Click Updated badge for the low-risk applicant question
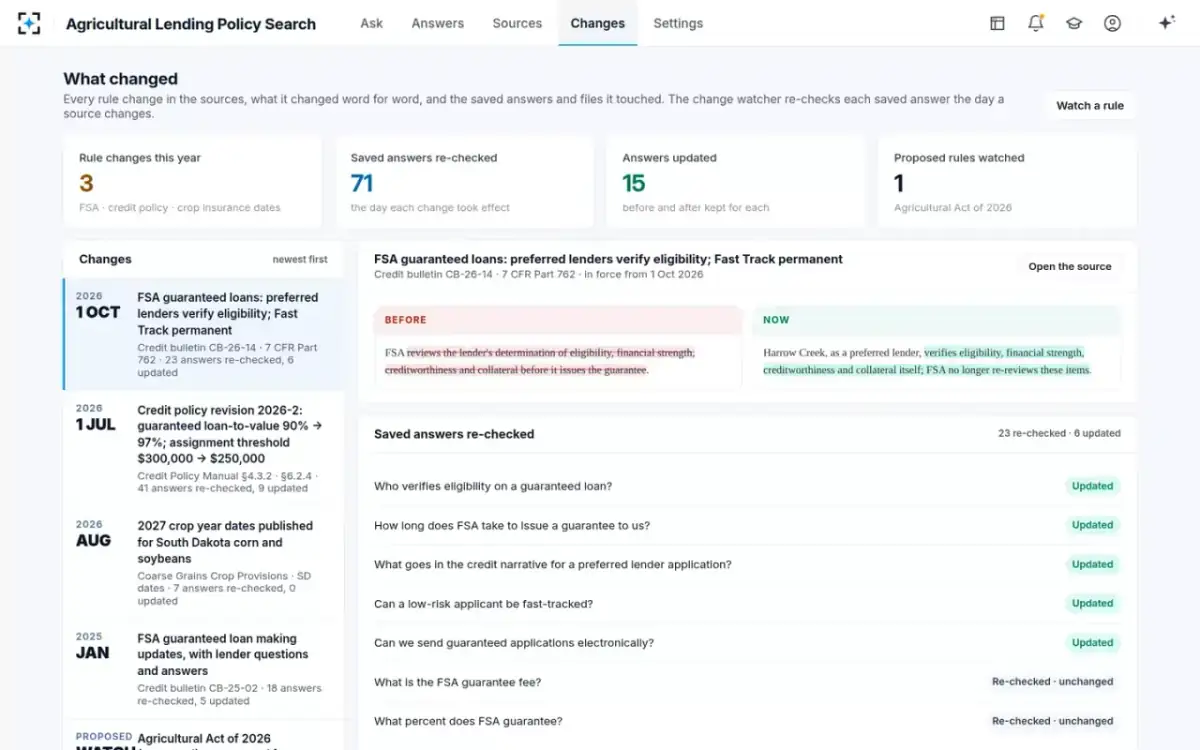Viewport: 1200px width, 750px height. coord(1092,603)
